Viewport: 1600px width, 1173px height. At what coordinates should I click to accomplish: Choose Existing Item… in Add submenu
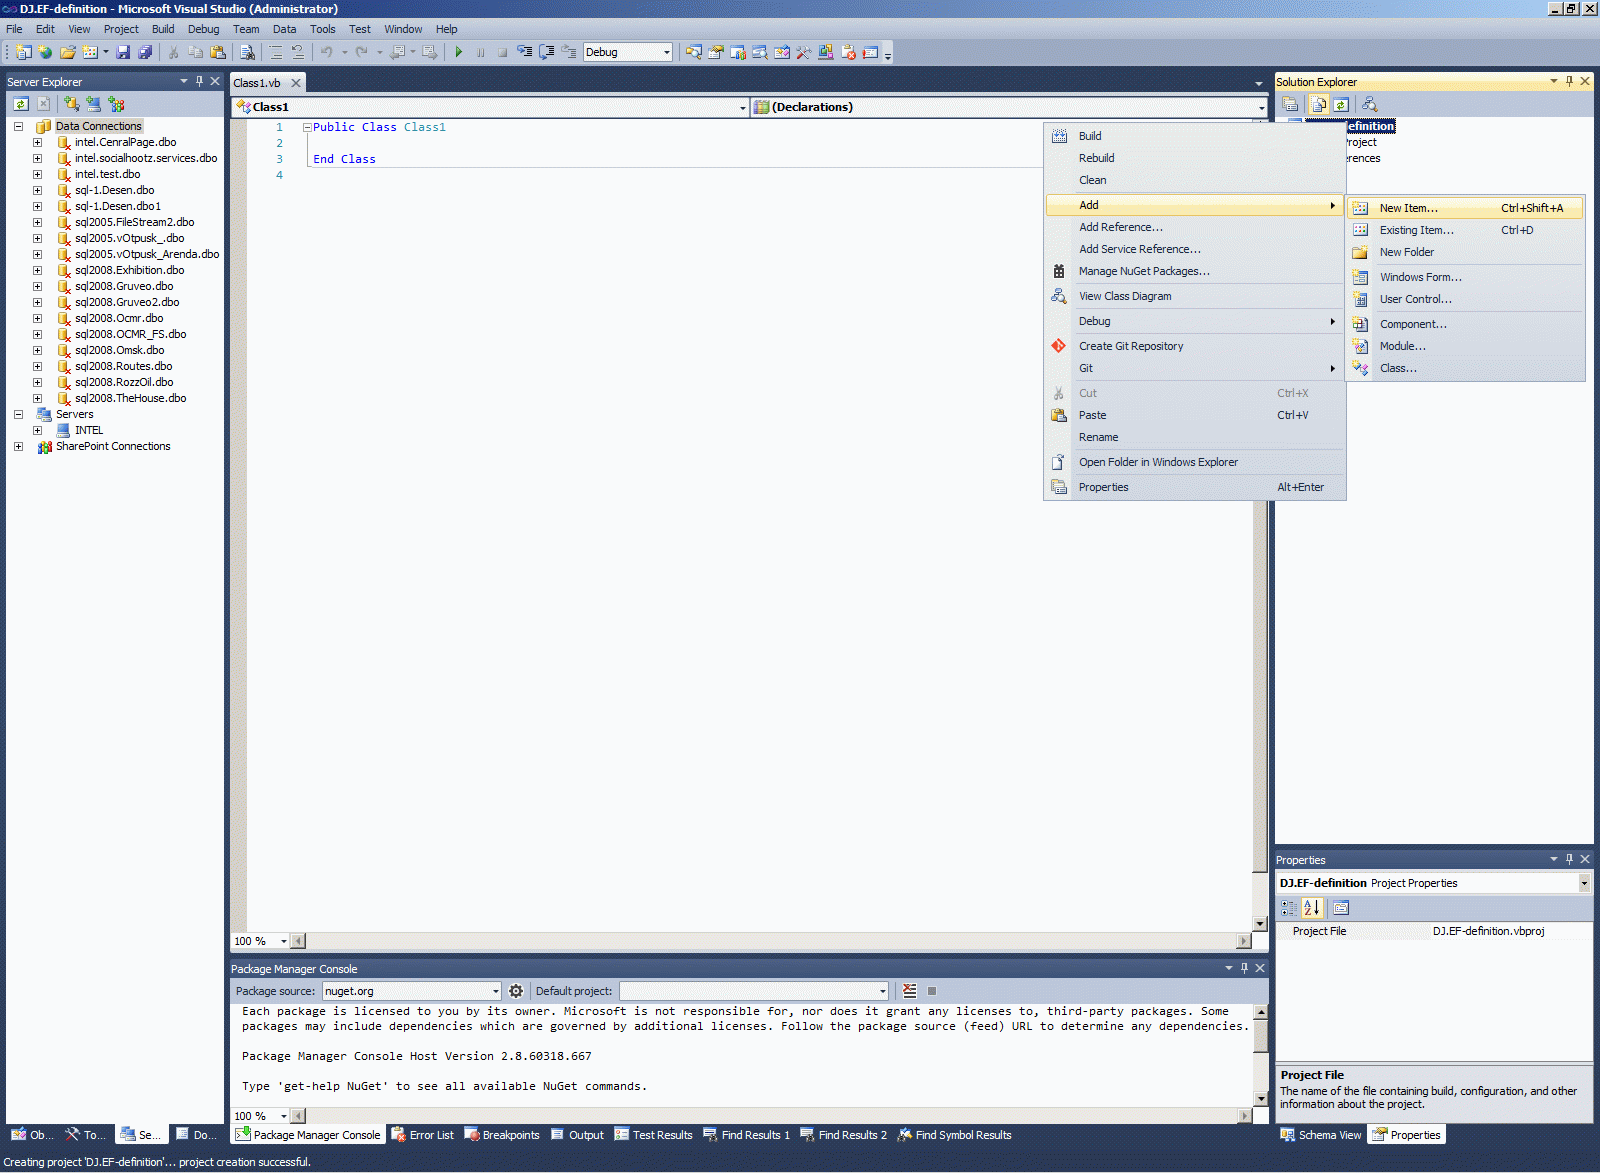pos(1466,230)
